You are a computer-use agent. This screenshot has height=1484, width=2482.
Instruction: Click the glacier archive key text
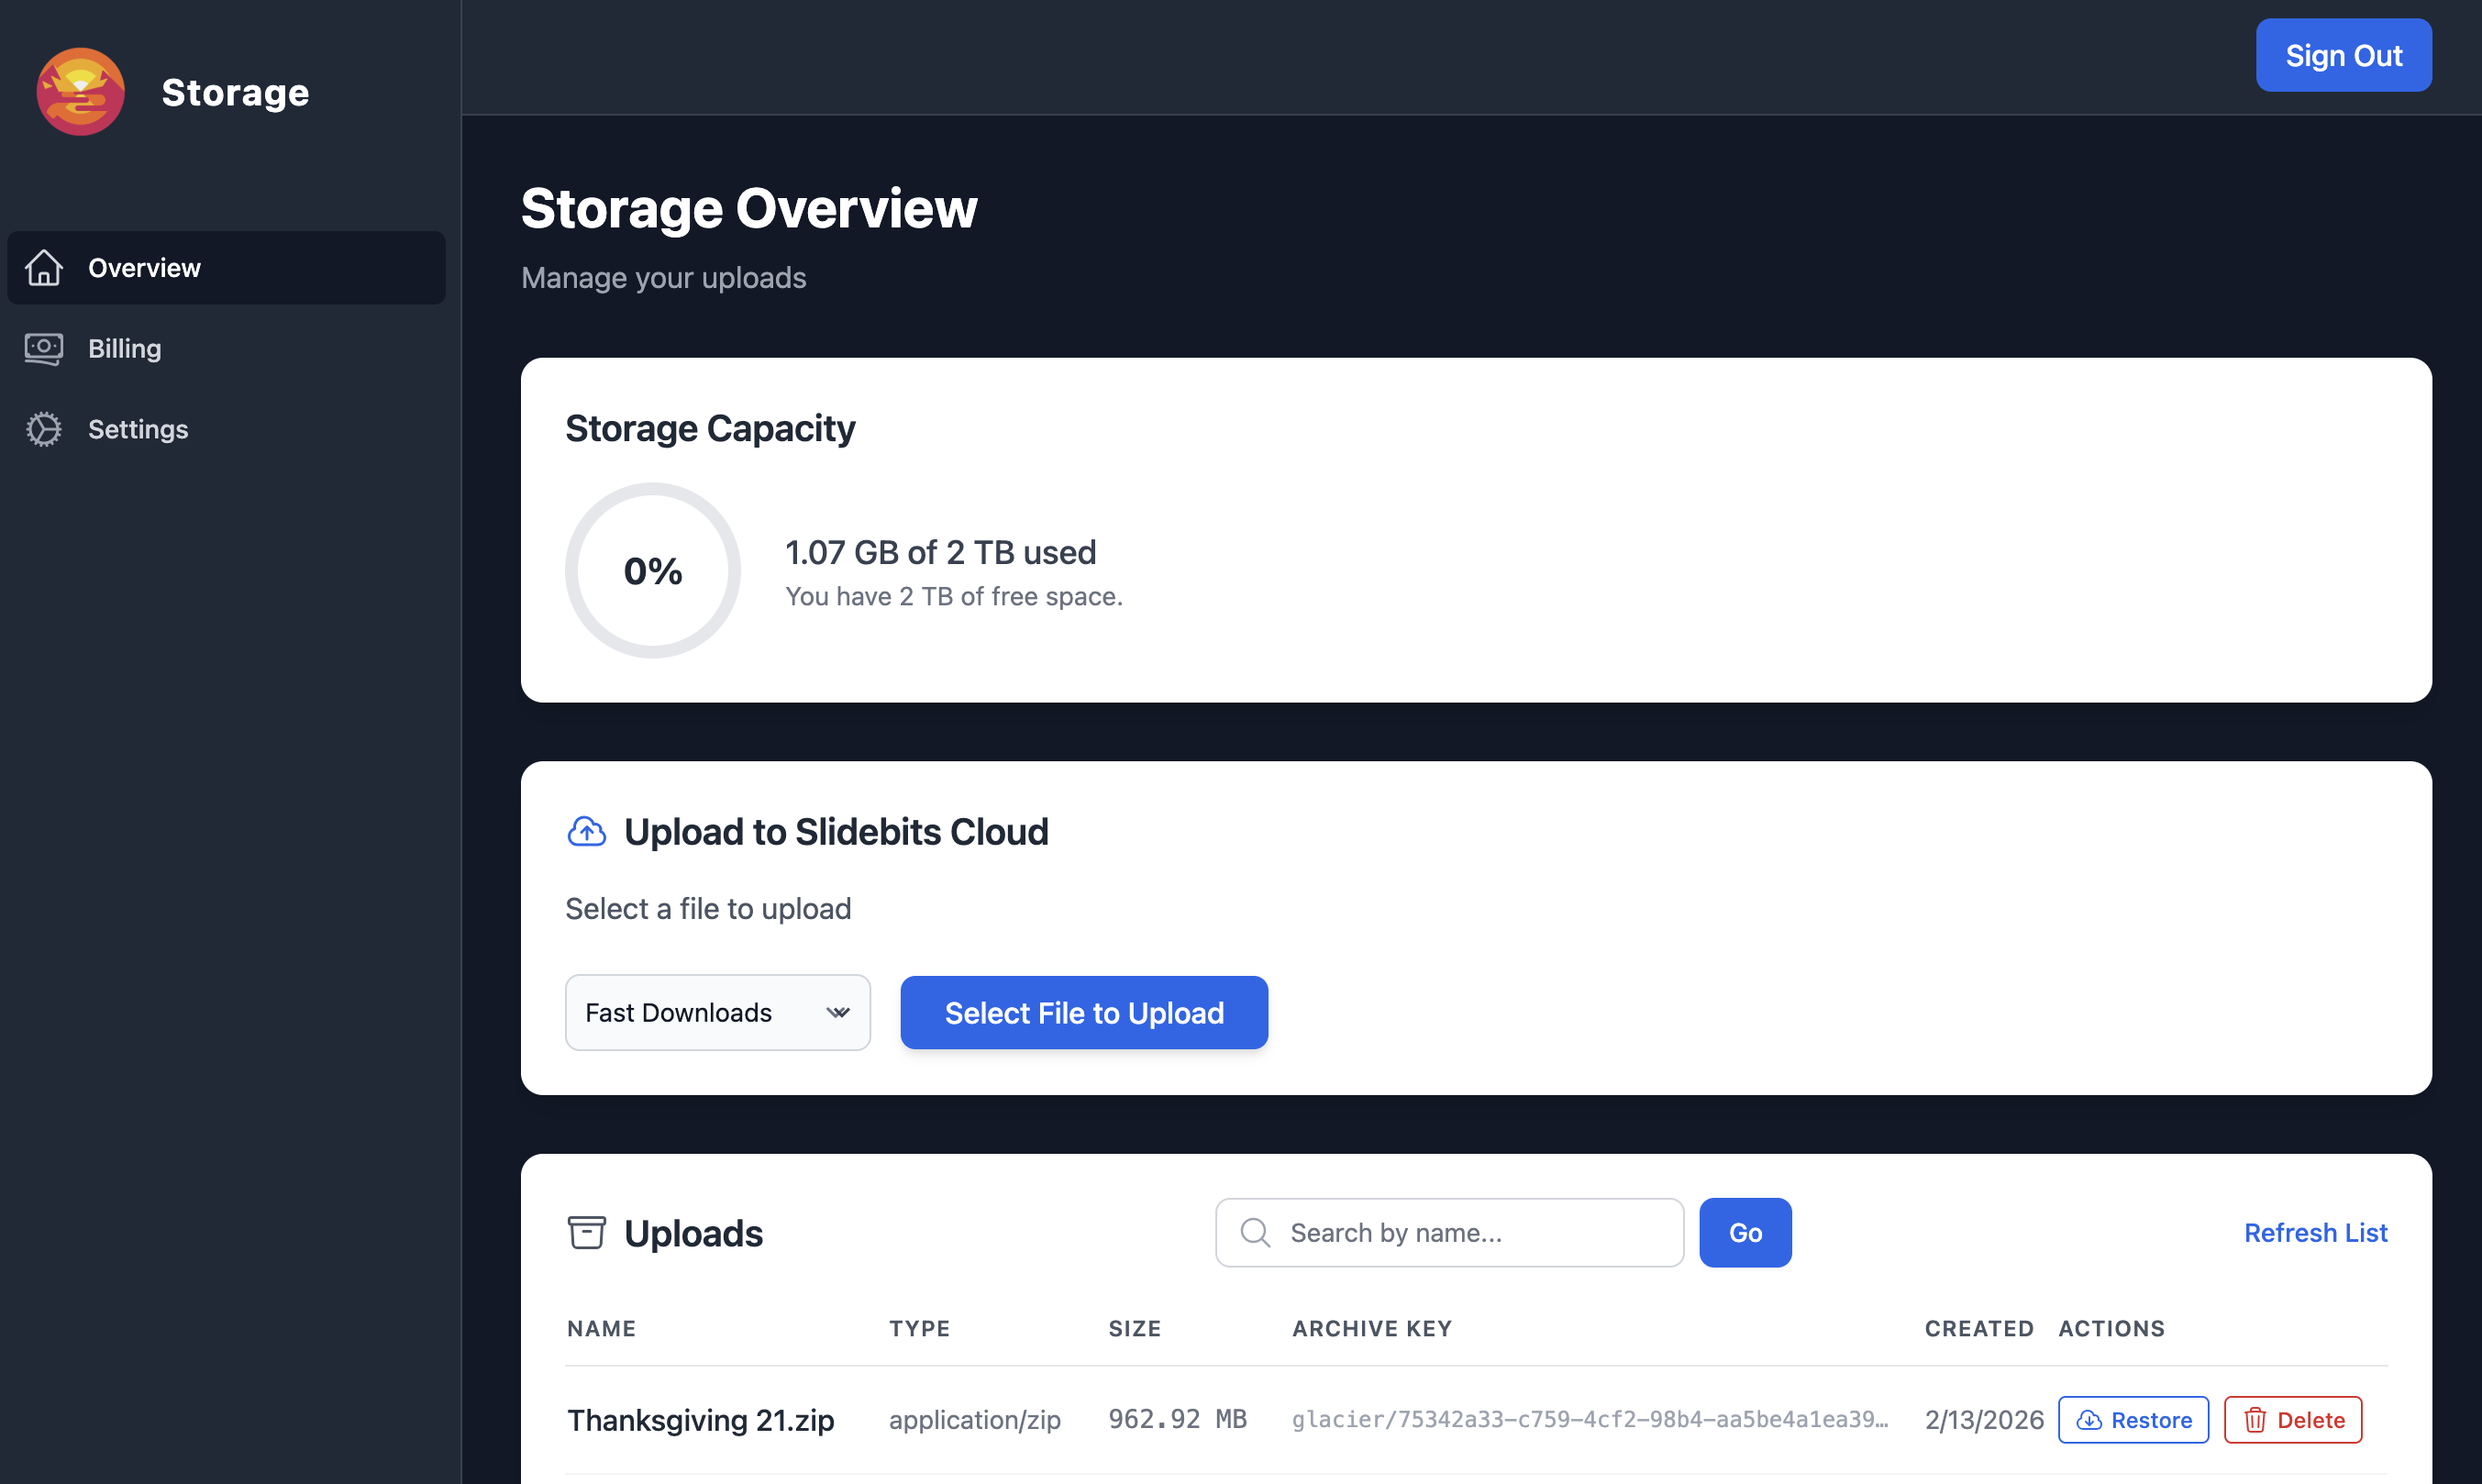[1590, 1419]
